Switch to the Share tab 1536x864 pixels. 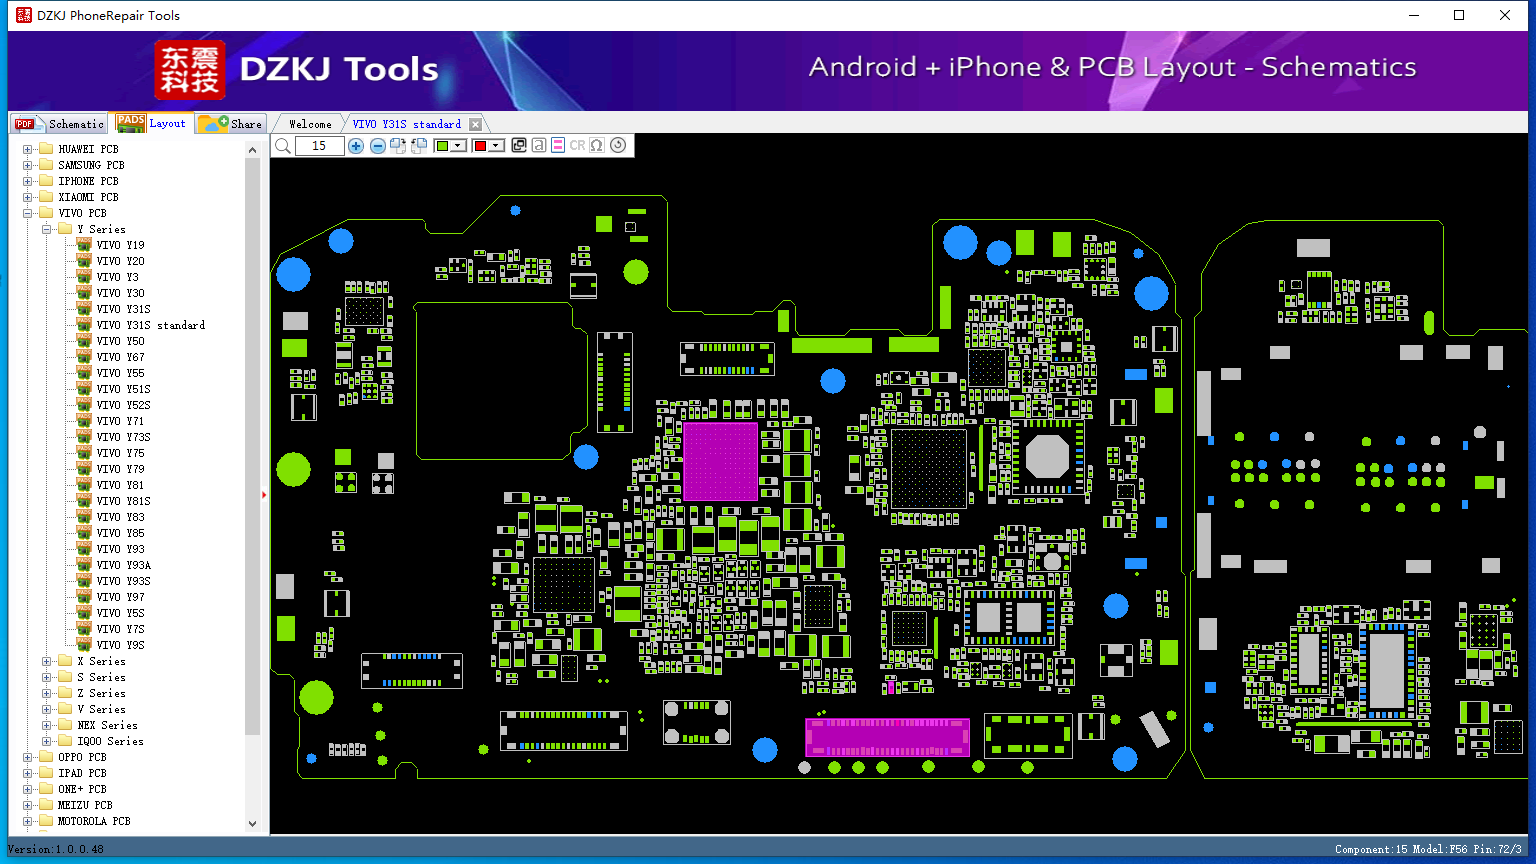pos(231,123)
